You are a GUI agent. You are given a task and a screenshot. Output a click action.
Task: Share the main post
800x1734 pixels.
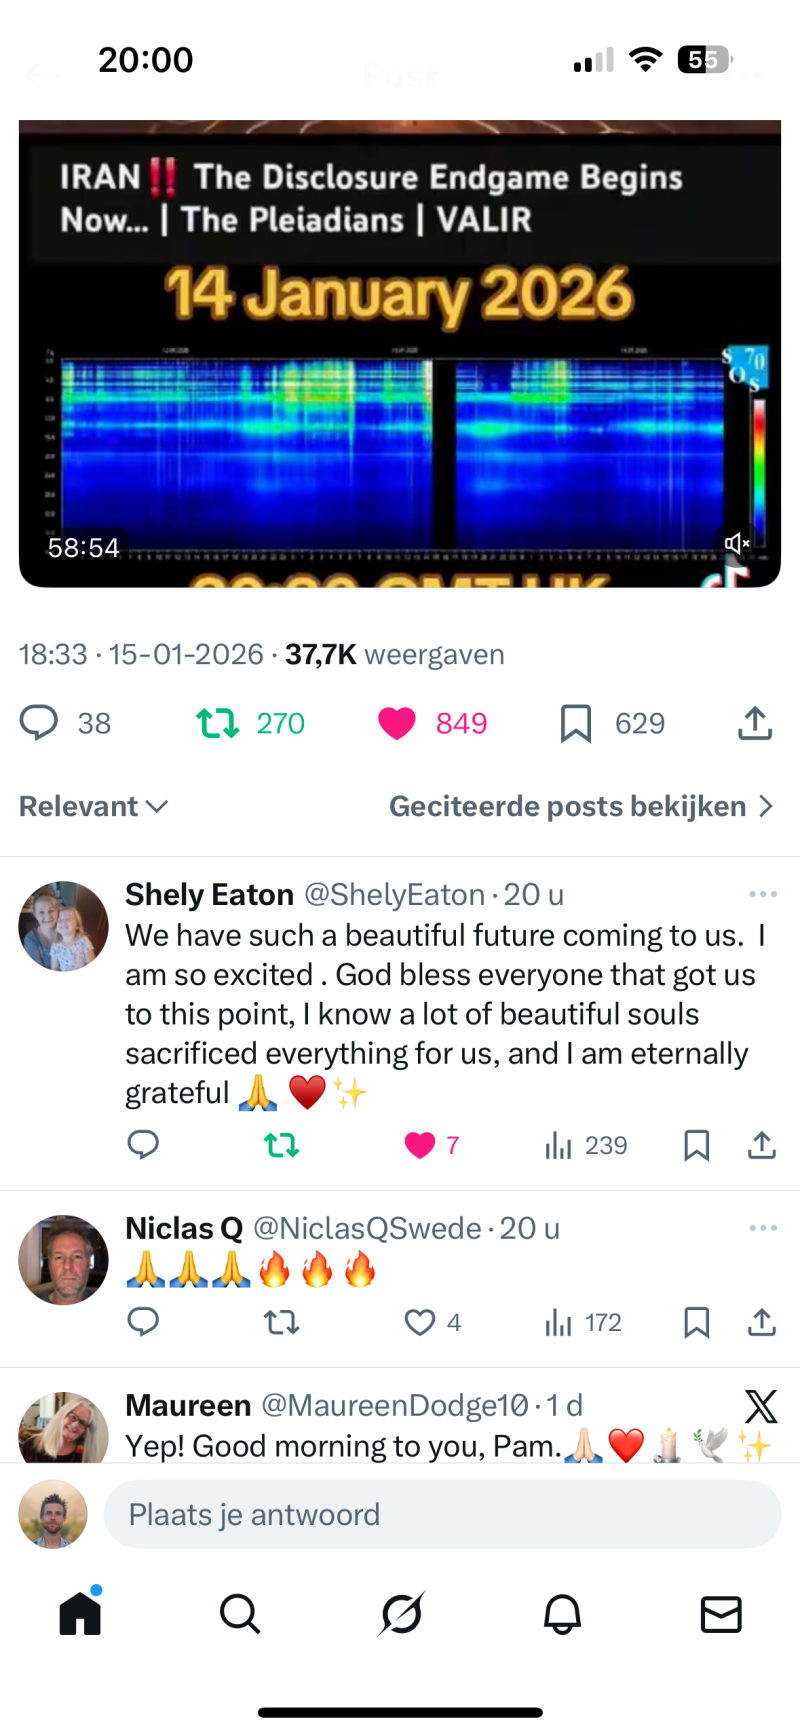coord(755,722)
